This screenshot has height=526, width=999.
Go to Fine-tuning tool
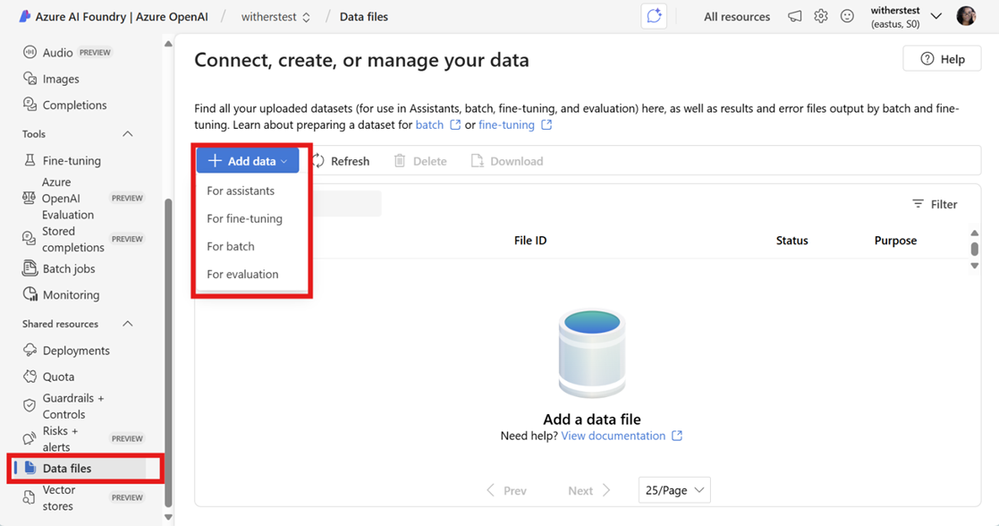point(71,160)
